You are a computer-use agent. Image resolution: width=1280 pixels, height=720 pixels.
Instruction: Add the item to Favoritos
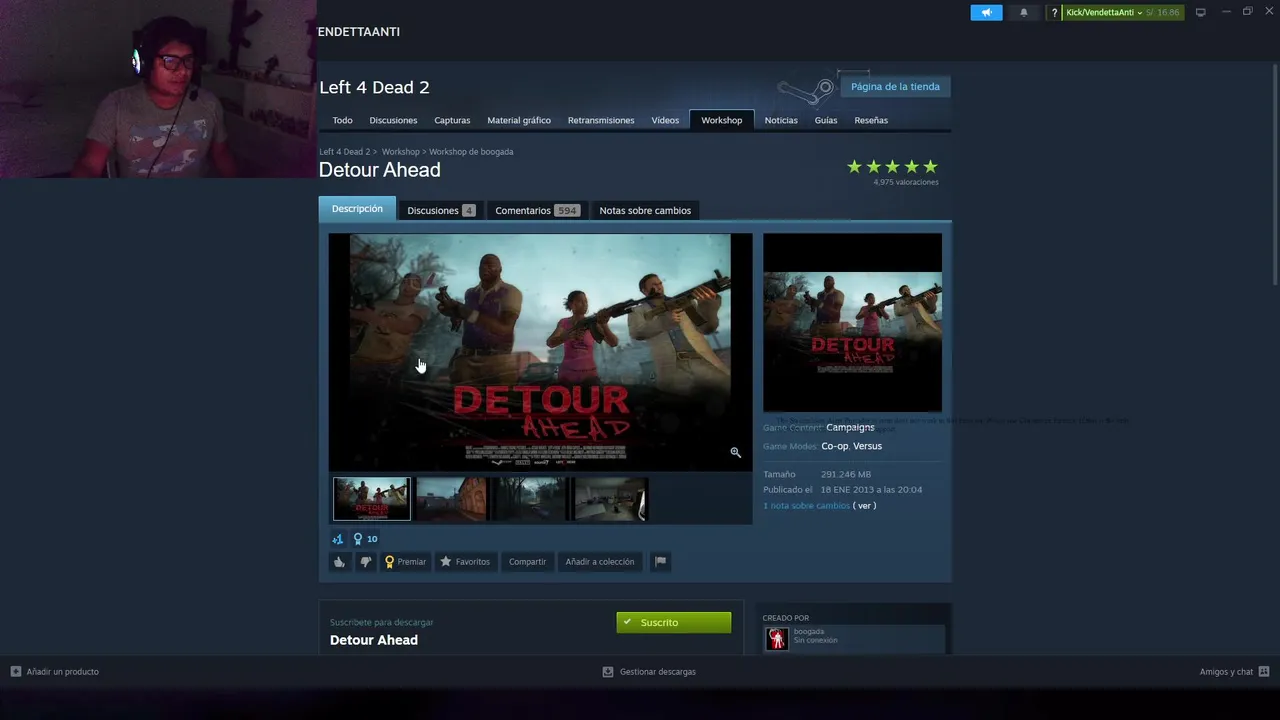tap(465, 562)
